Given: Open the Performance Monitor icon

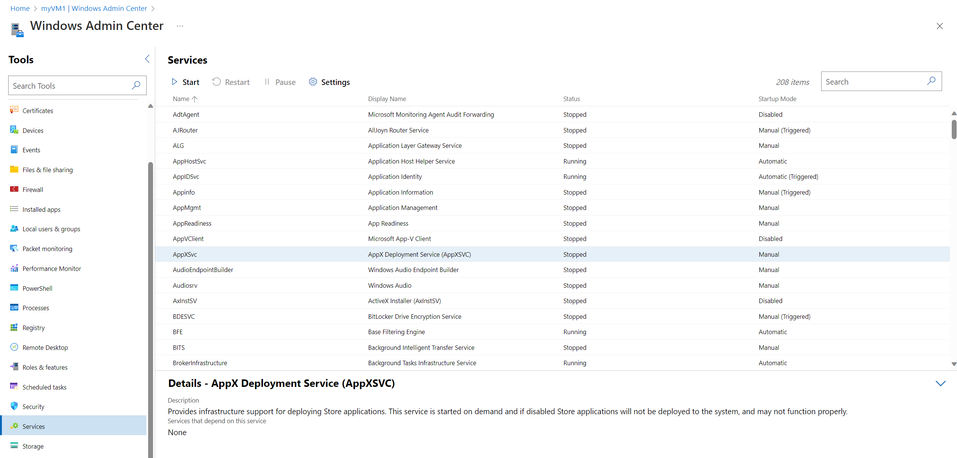Looking at the screenshot, I should pyautogui.click(x=14, y=268).
